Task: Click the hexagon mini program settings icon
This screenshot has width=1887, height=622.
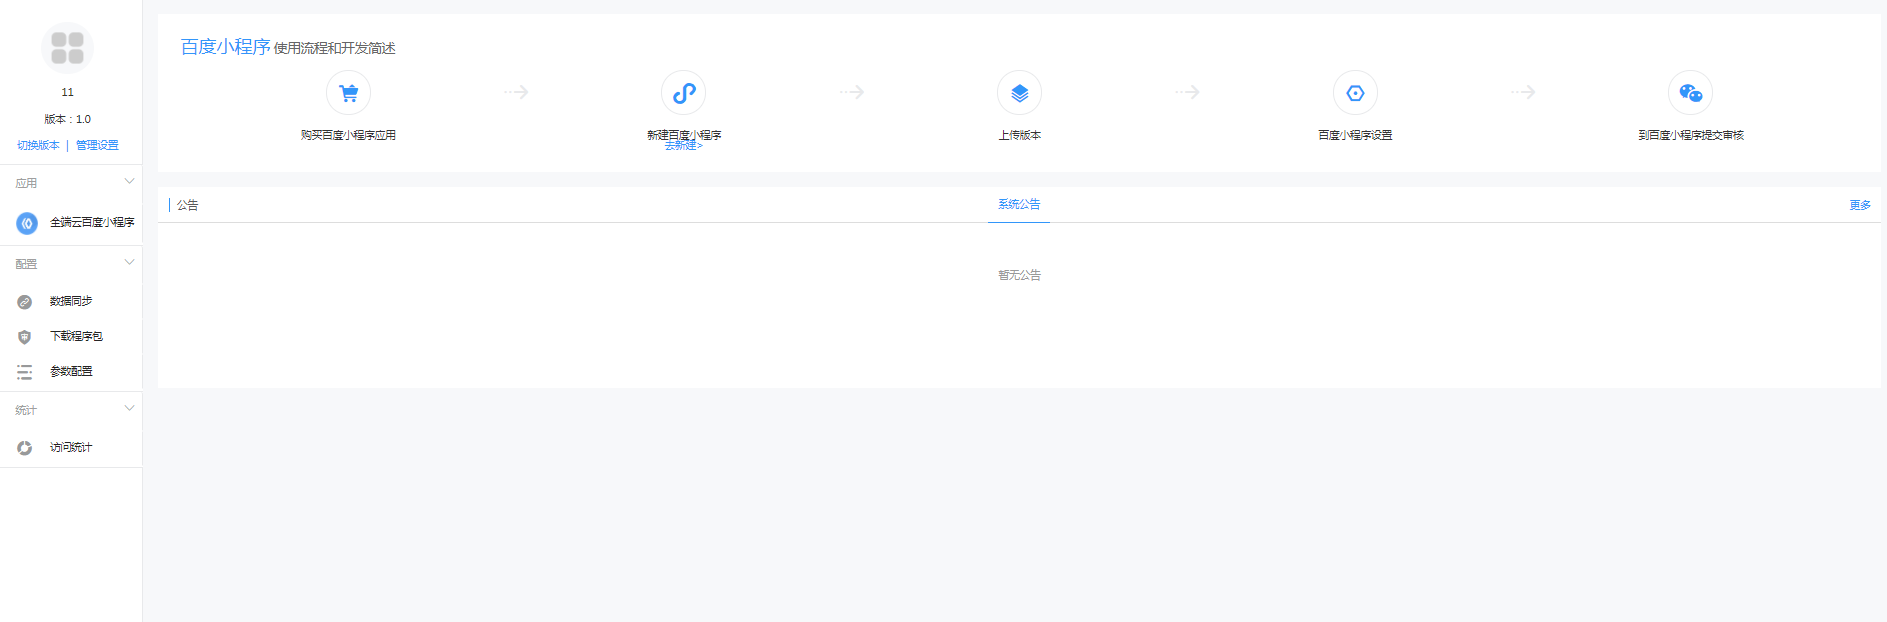Action: point(1355,93)
